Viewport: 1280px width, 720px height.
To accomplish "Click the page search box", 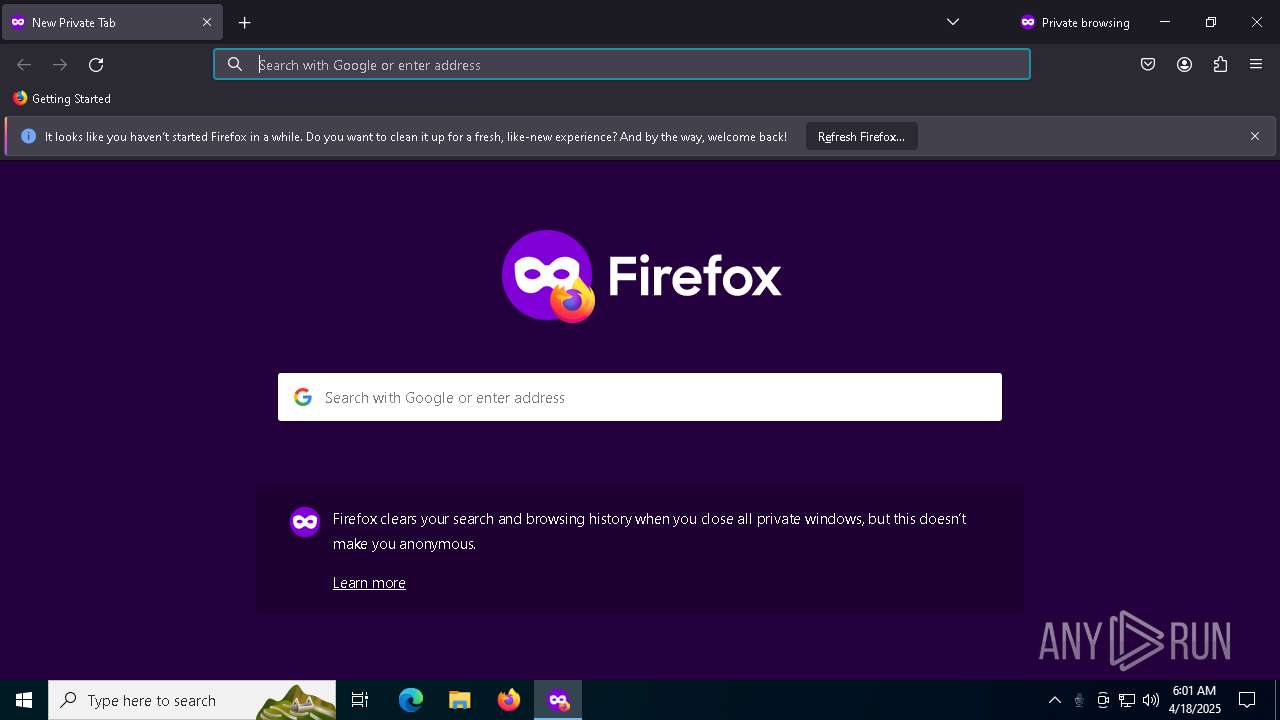I will click(640, 397).
